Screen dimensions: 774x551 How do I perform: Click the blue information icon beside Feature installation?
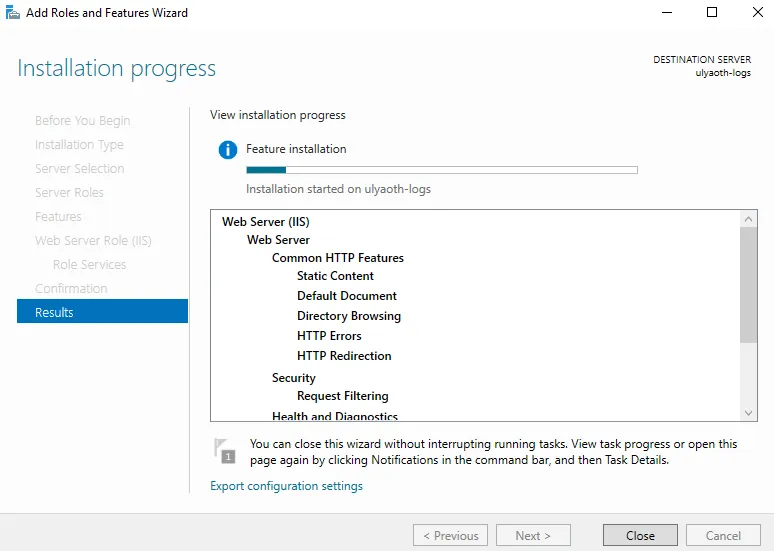click(x=227, y=149)
